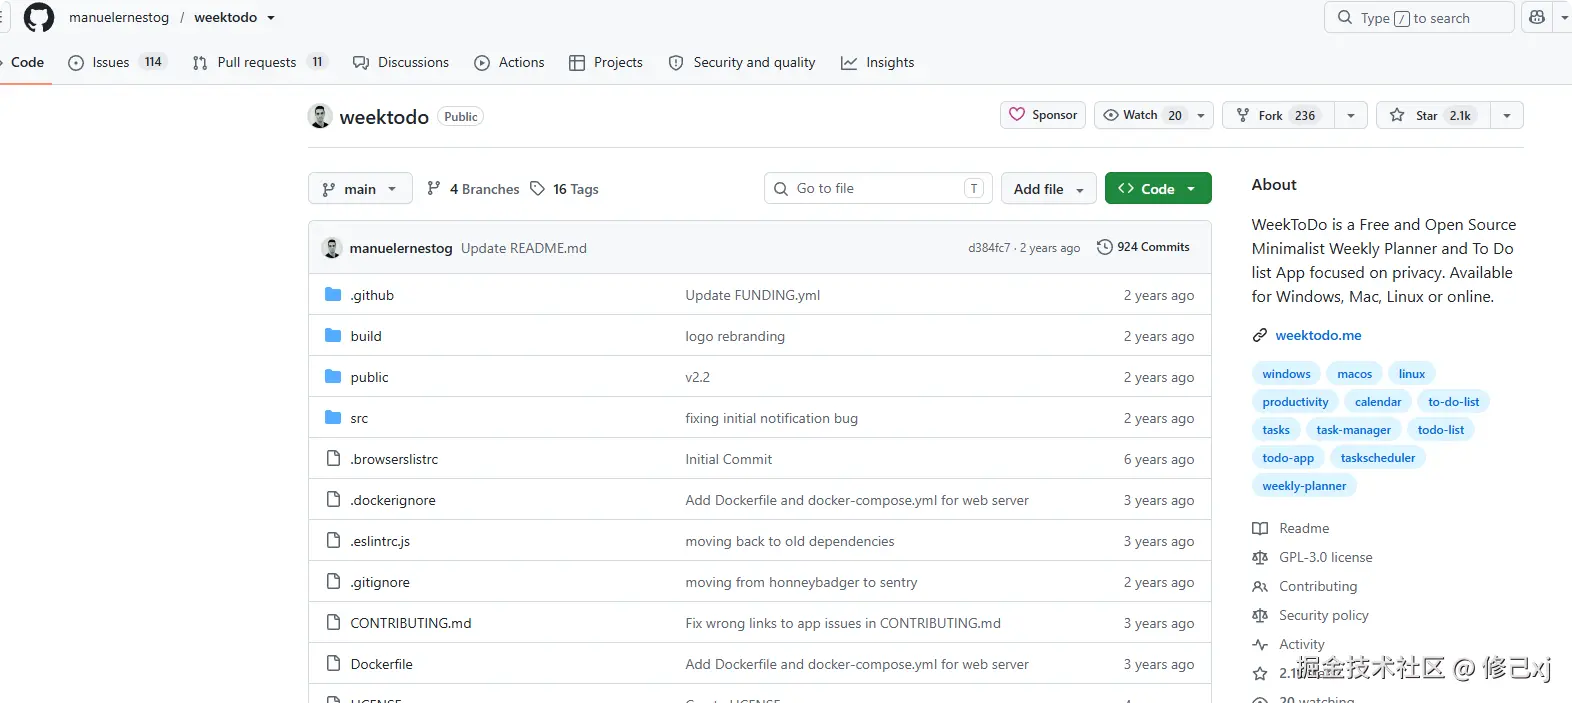Go to the Discussions tab

(401, 62)
